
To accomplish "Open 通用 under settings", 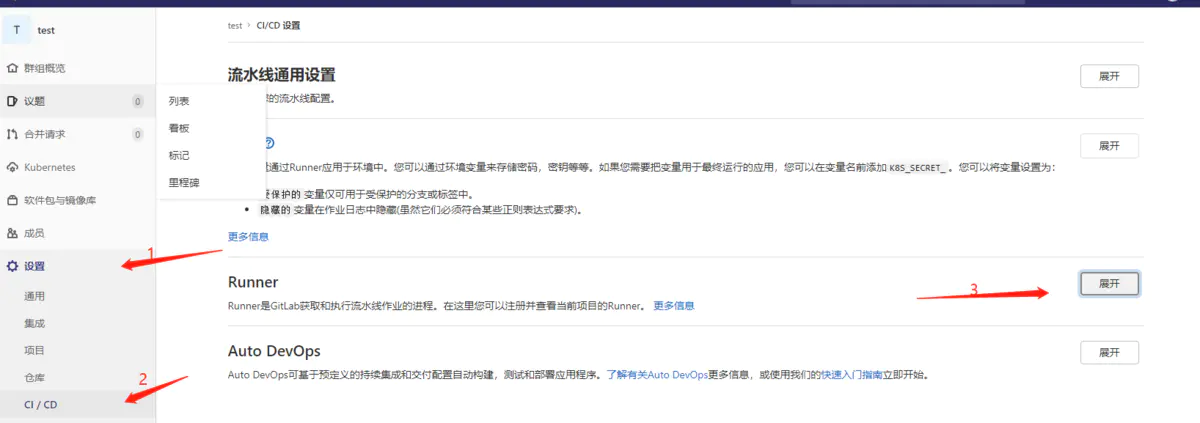I will point(34,296).
